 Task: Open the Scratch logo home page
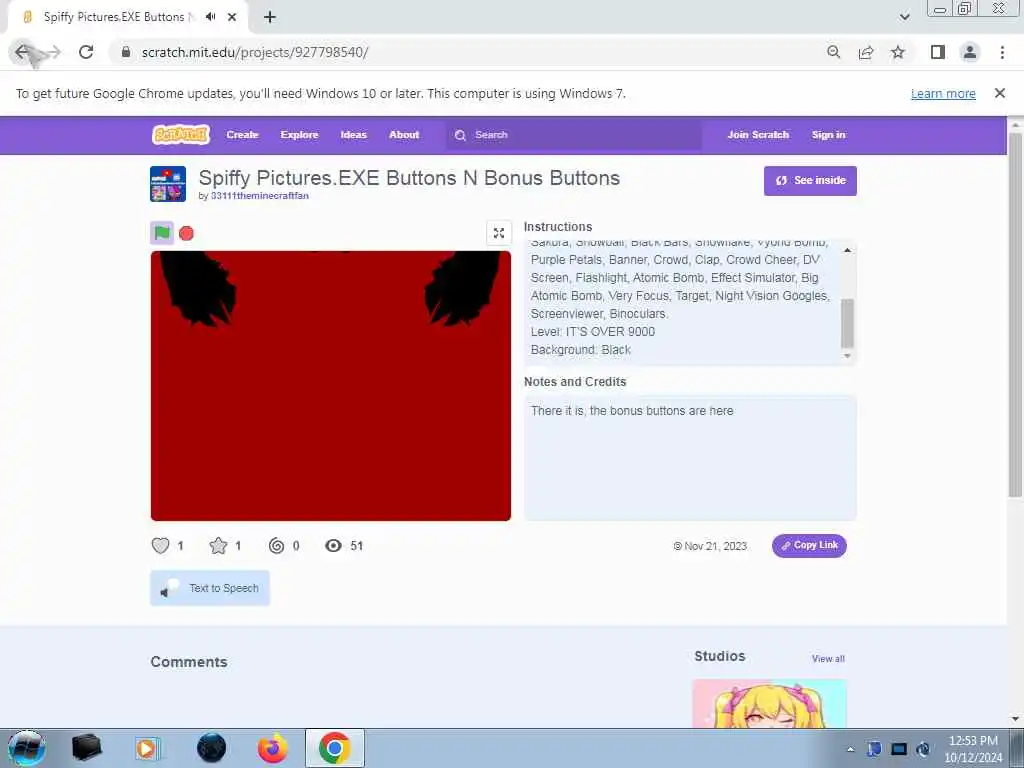(x=181, y=135)
